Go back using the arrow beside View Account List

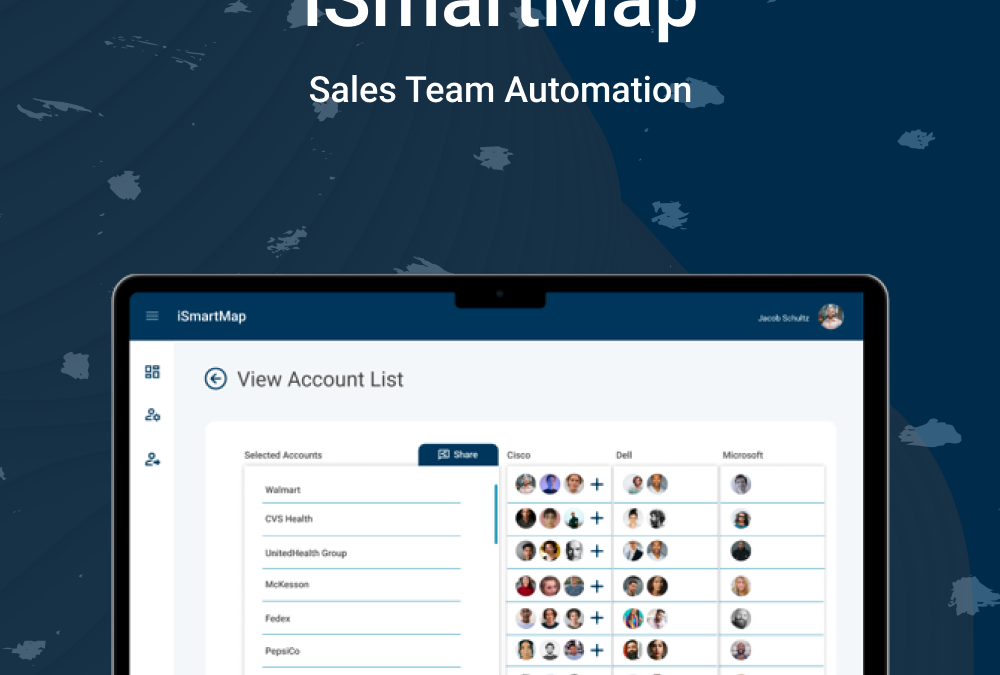(216, 379)
